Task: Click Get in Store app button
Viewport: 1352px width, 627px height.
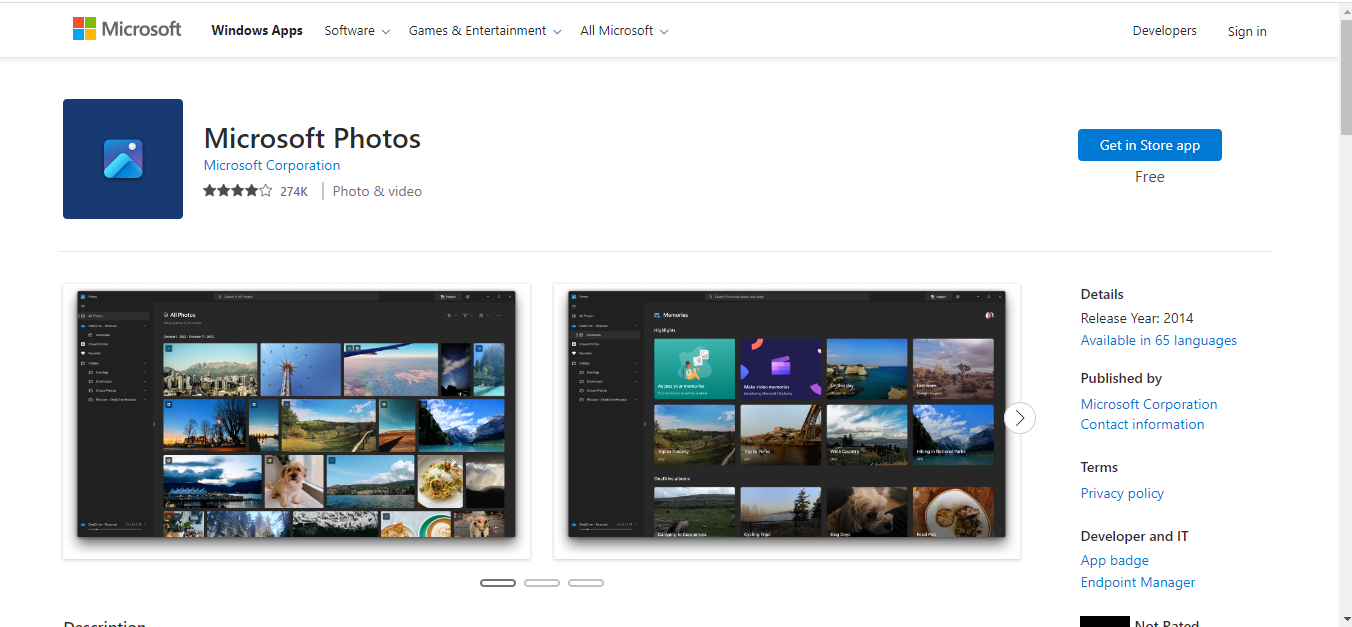Action: [x=1150, y=145]
